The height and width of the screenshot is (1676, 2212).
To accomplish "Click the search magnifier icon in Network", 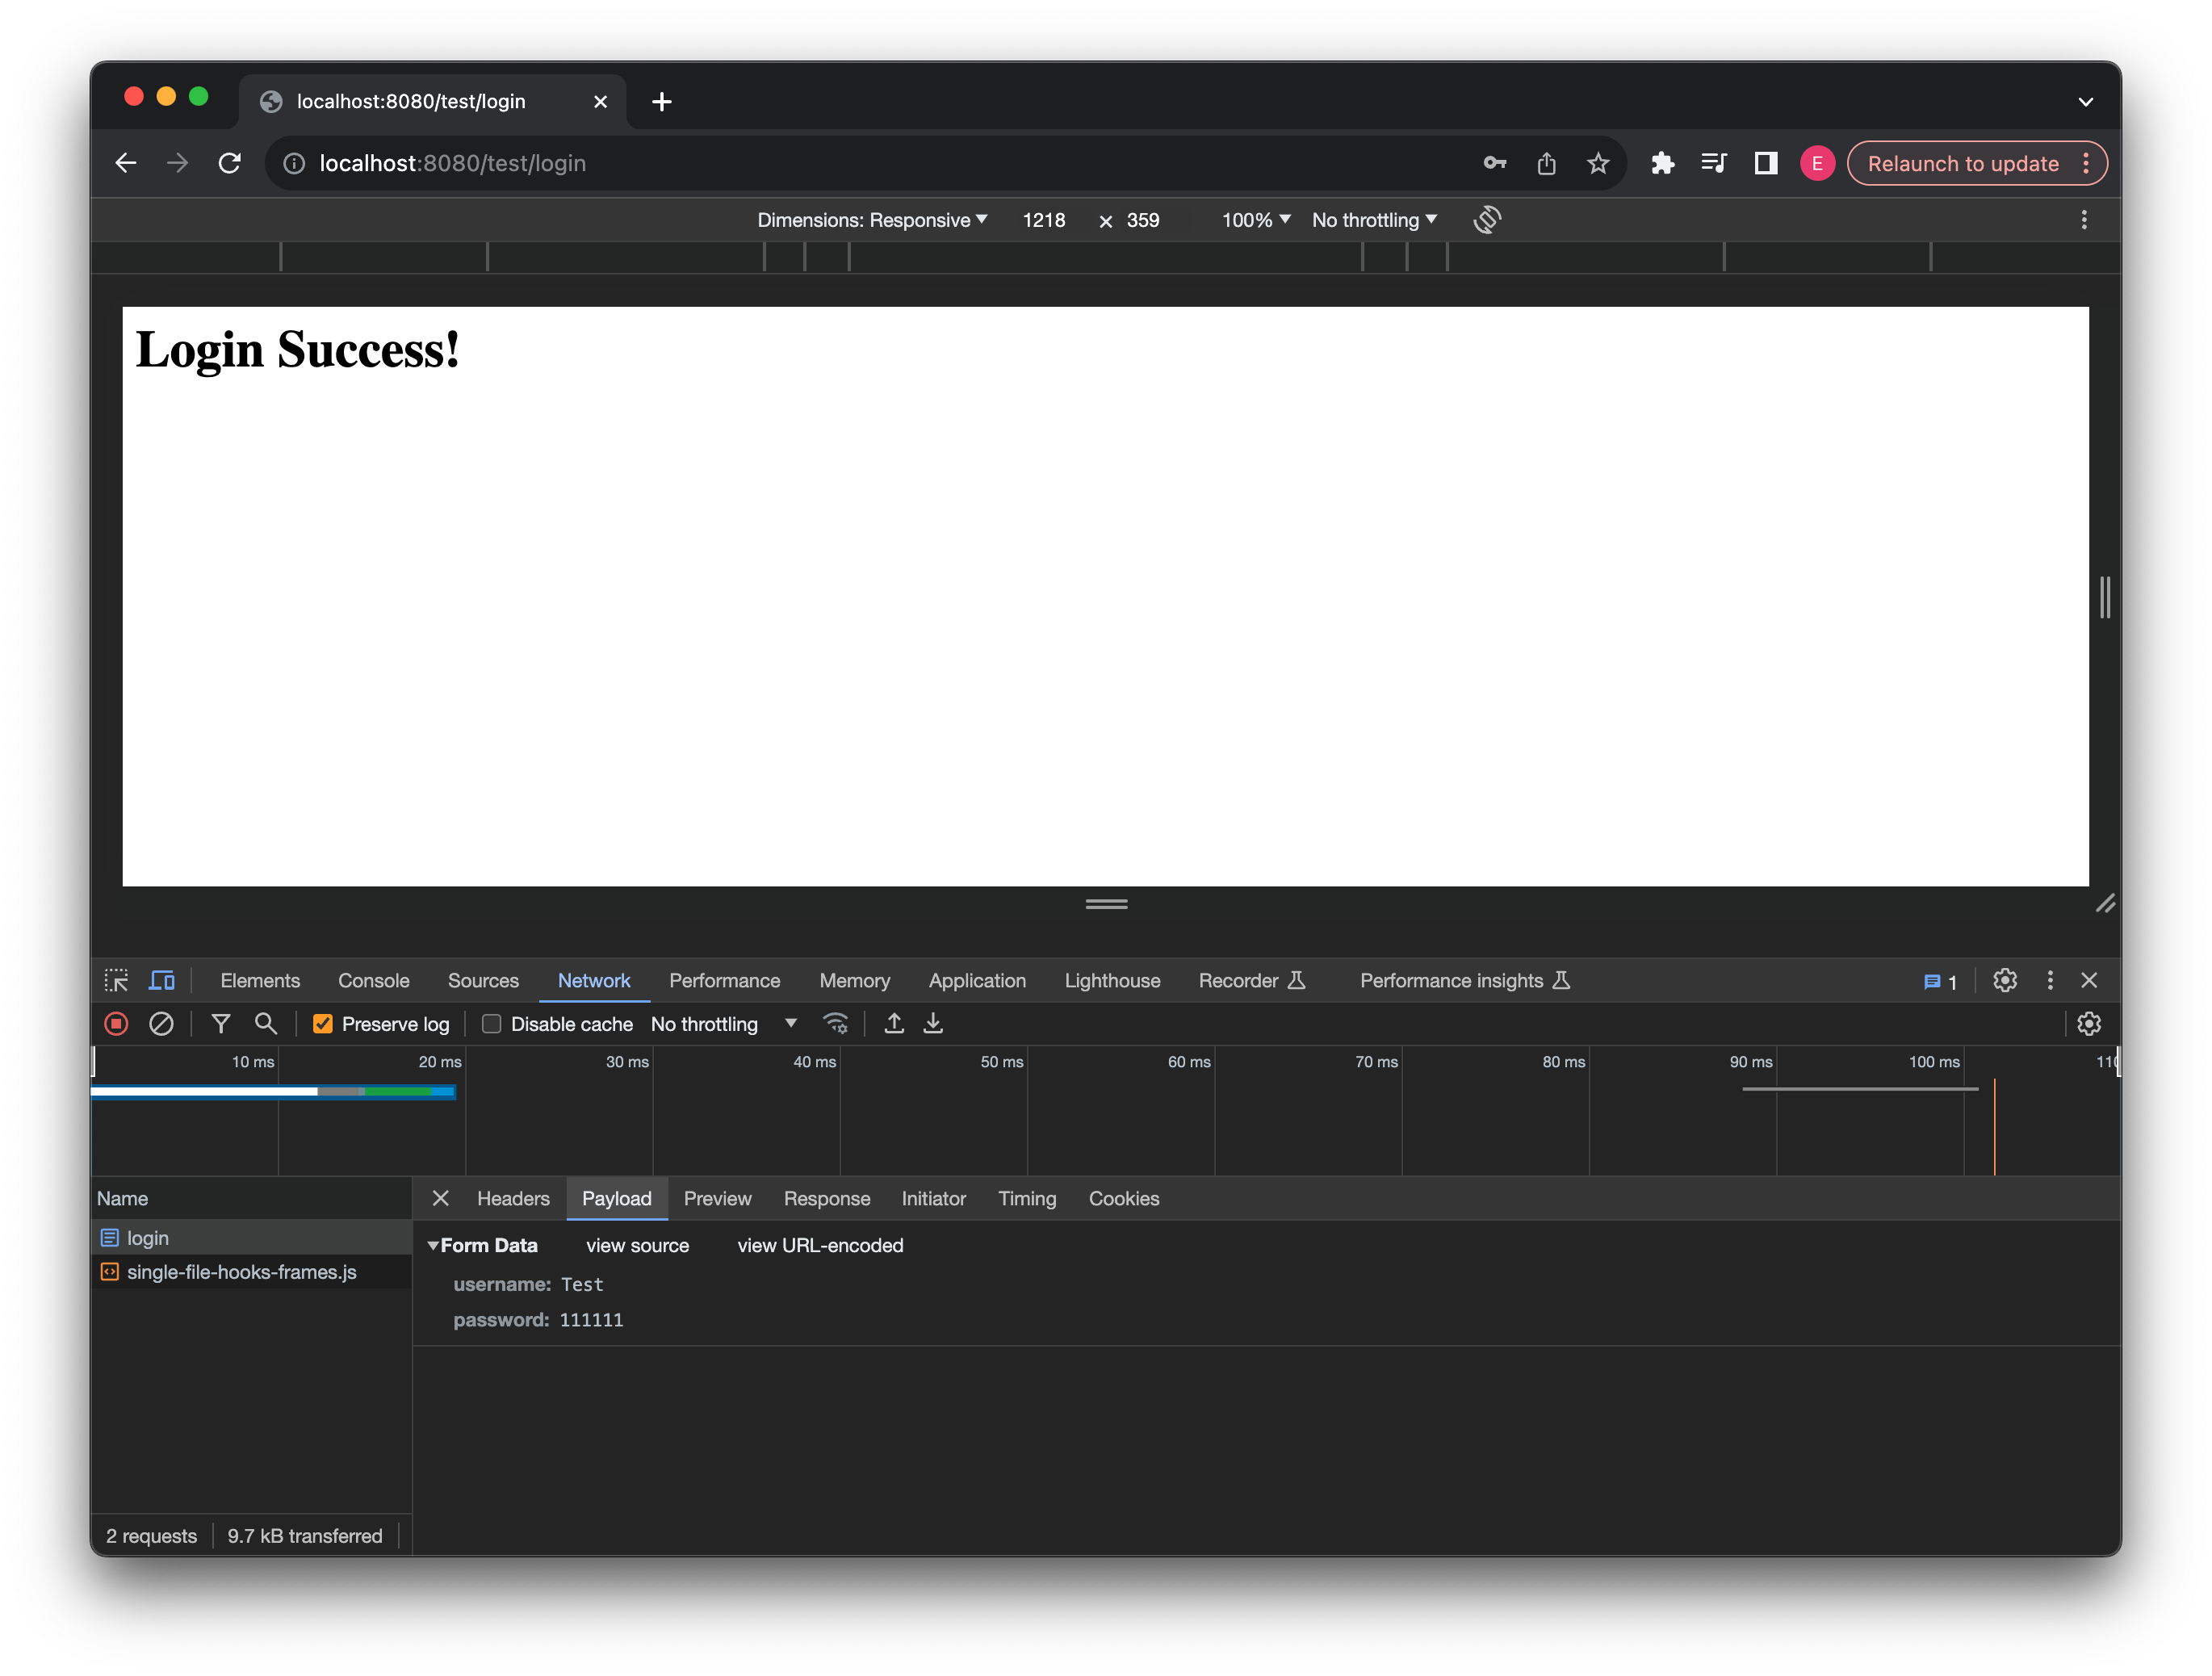I will click(x=267, y=1023).
